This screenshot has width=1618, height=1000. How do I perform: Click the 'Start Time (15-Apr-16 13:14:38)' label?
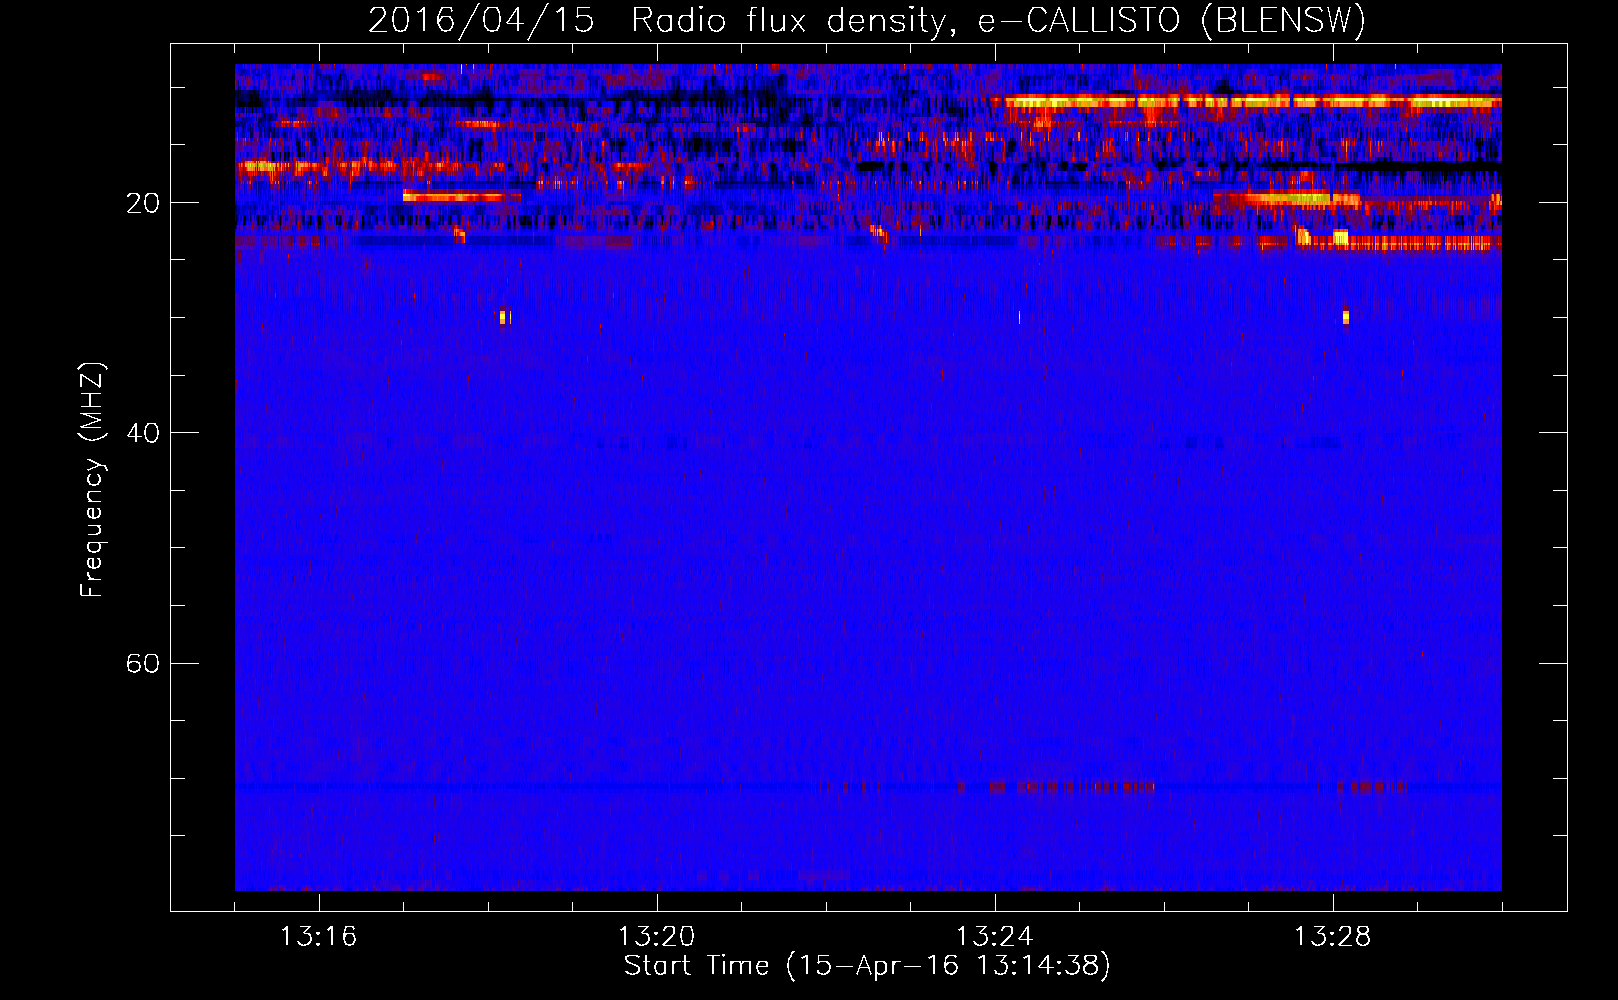[867, 966]
